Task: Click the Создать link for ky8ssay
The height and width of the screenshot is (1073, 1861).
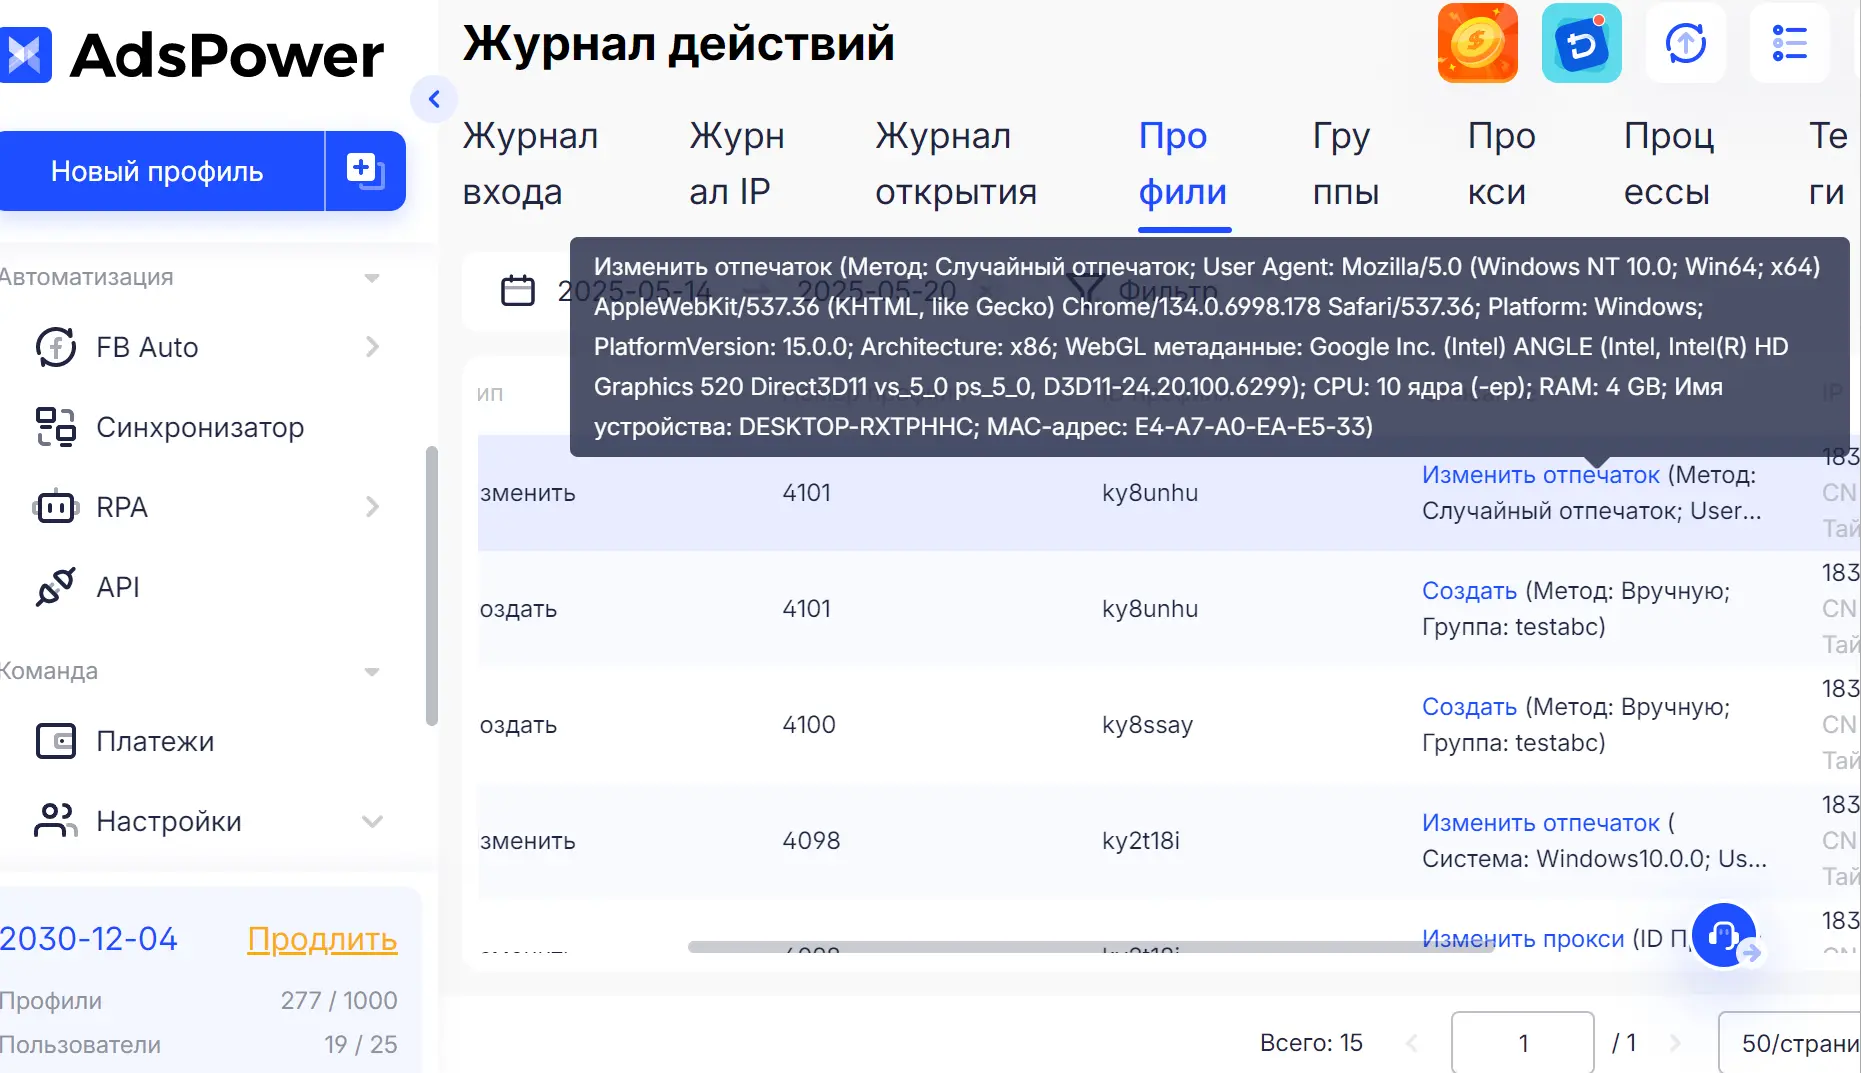Action: 1469,707
